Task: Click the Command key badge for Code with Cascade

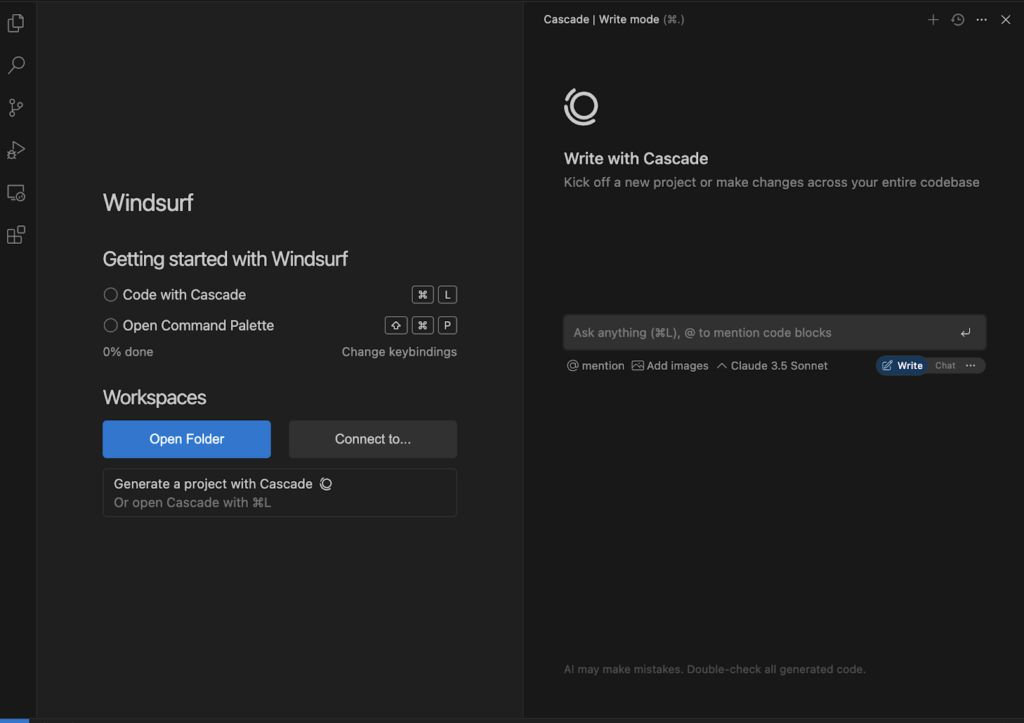Action: tap(423, 295)
